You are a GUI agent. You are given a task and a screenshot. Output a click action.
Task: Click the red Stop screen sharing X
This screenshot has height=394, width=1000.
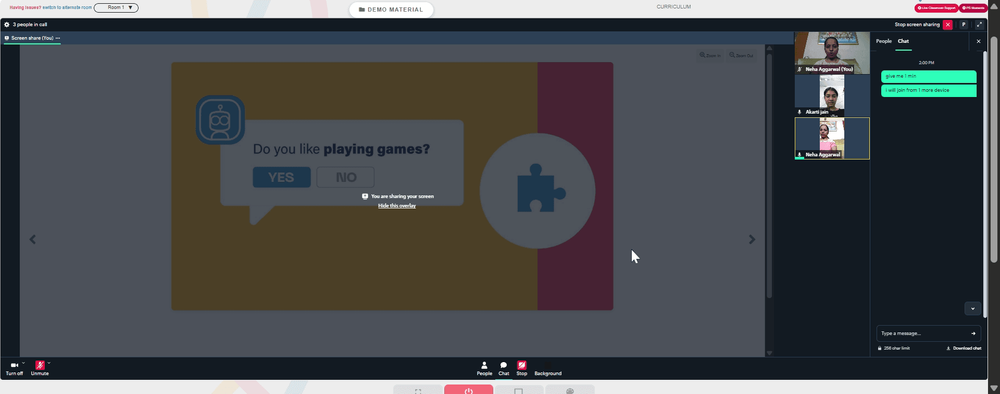point(948,24)
